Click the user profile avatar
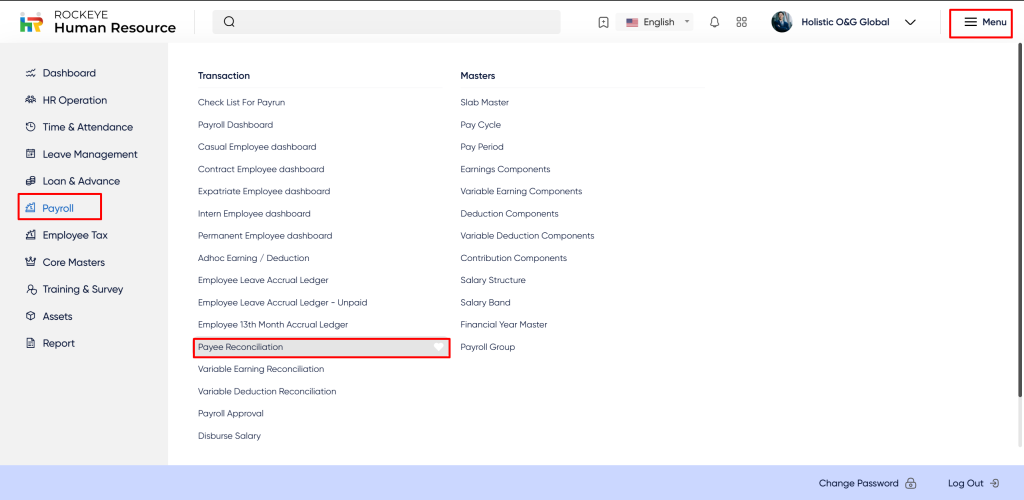The height and width of the screenshot is (500, 1024). point(782,22)
